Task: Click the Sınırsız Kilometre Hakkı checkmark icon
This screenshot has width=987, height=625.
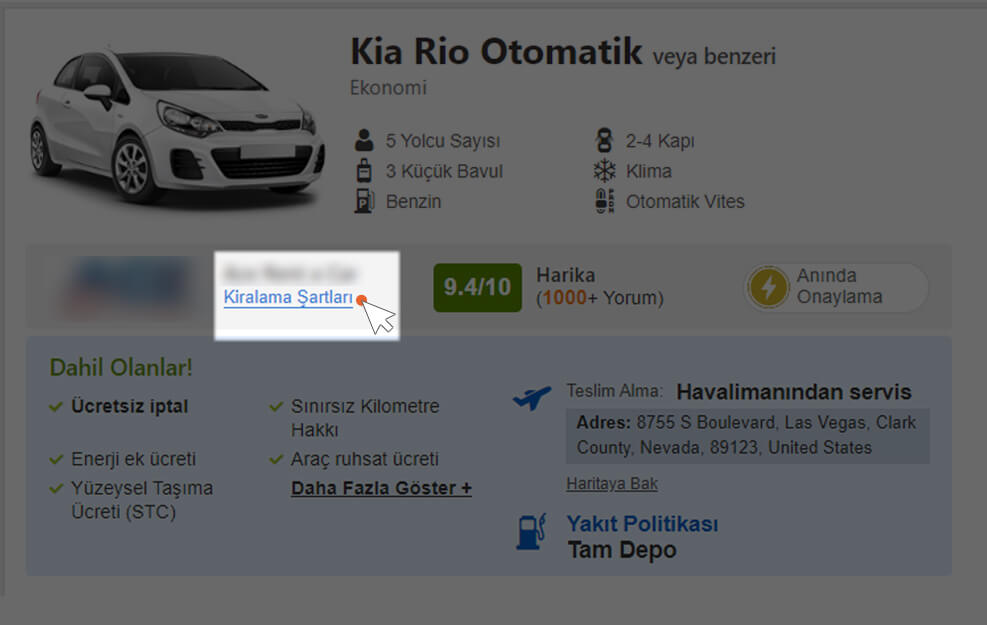Action: click(276, 407)
